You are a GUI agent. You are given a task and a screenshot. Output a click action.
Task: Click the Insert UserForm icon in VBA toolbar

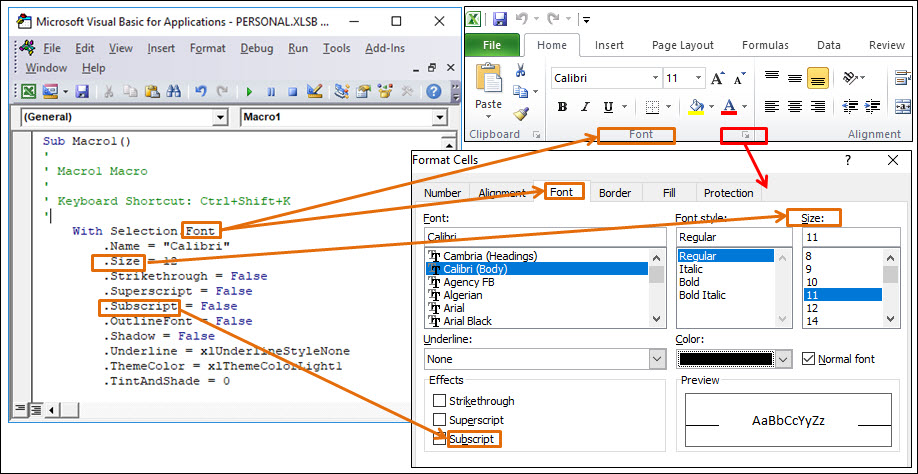(x=50, y=92)
